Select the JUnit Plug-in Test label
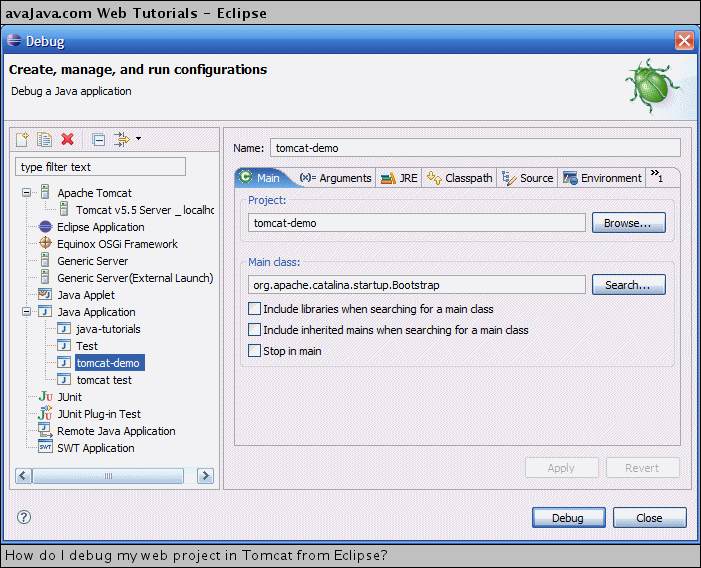 click(99, 414)
